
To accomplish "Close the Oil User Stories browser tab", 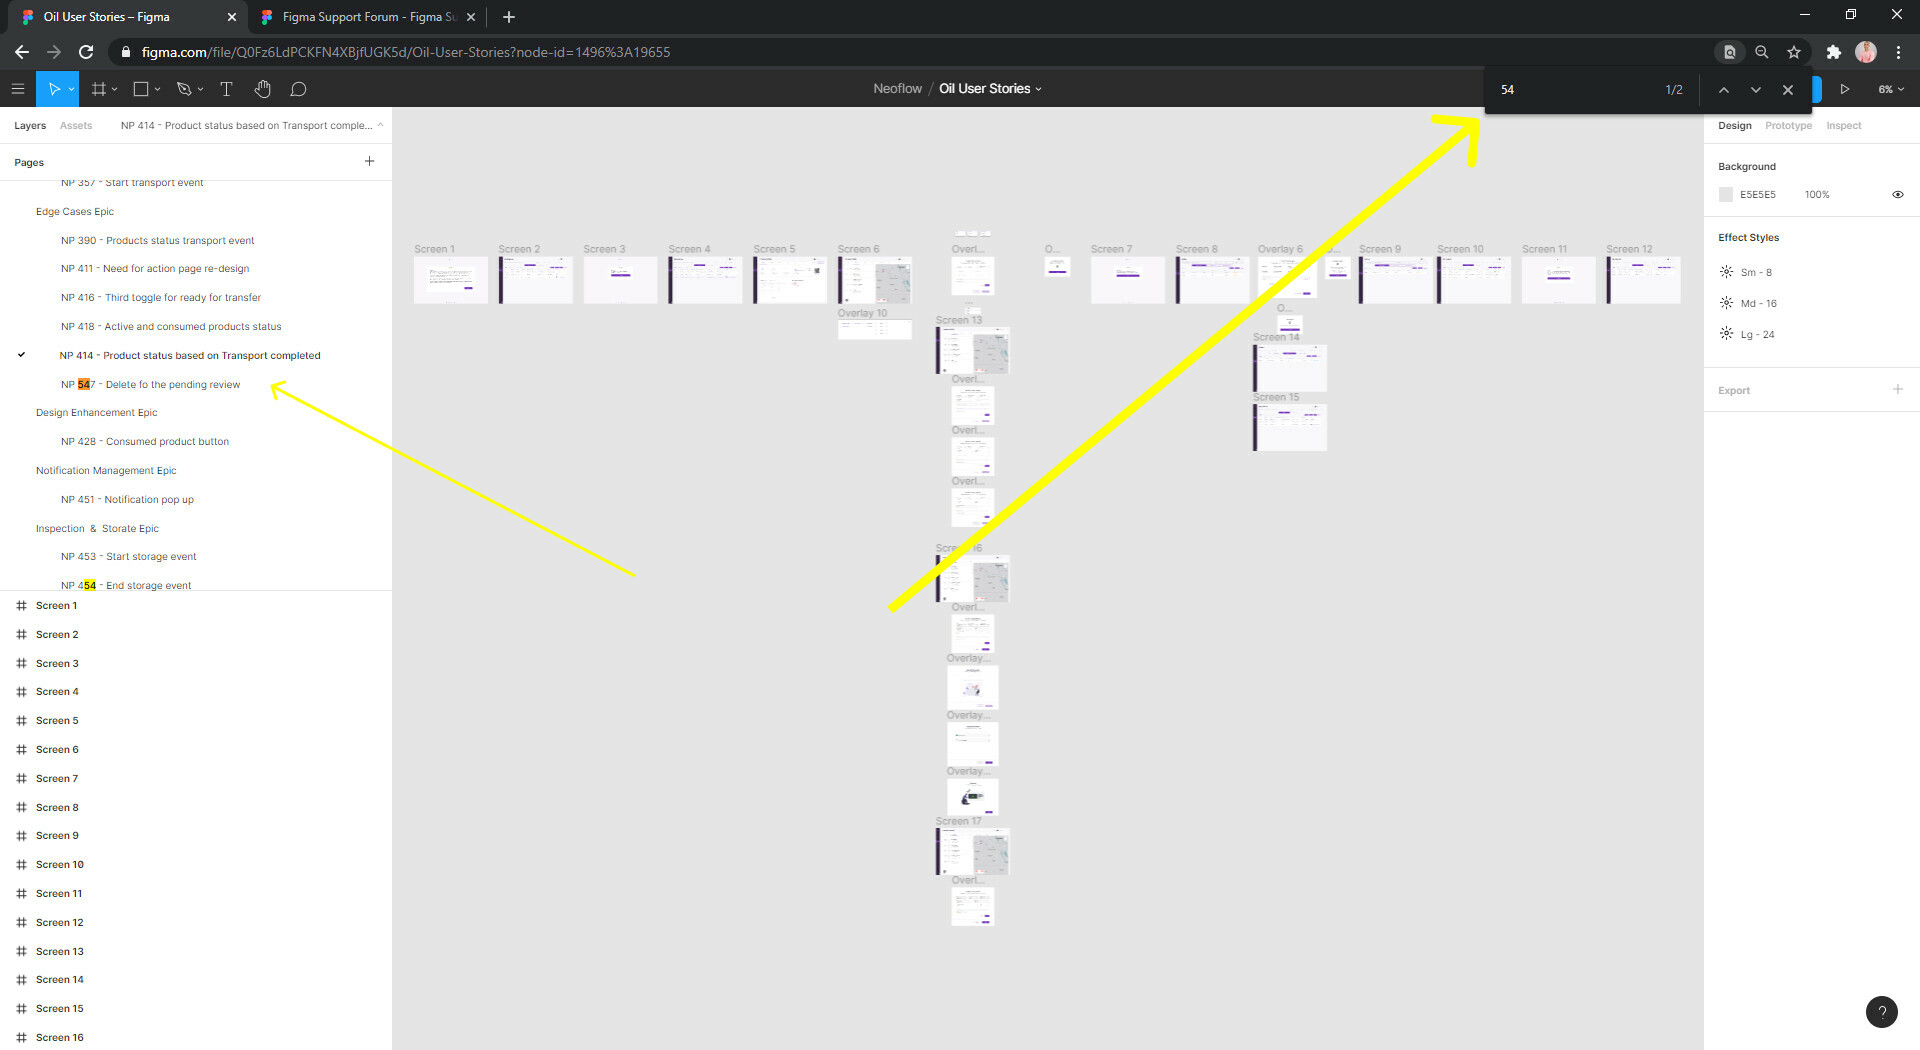I will coord(232,17).
